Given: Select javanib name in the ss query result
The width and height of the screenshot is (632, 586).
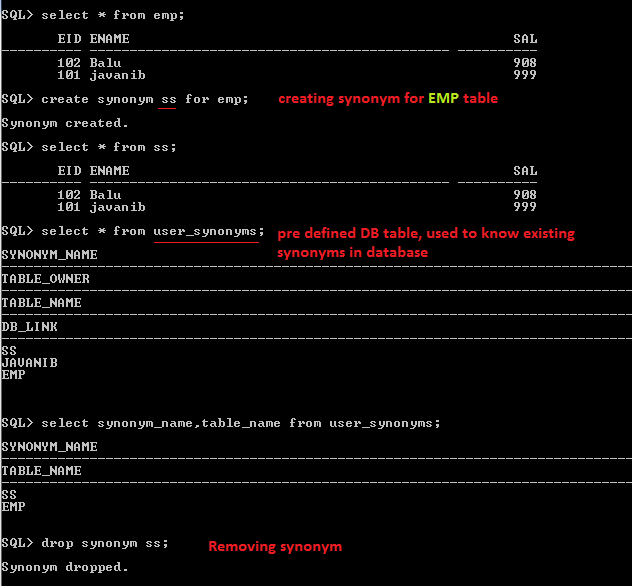Looking at the screenshot, I should coord(117,207).
